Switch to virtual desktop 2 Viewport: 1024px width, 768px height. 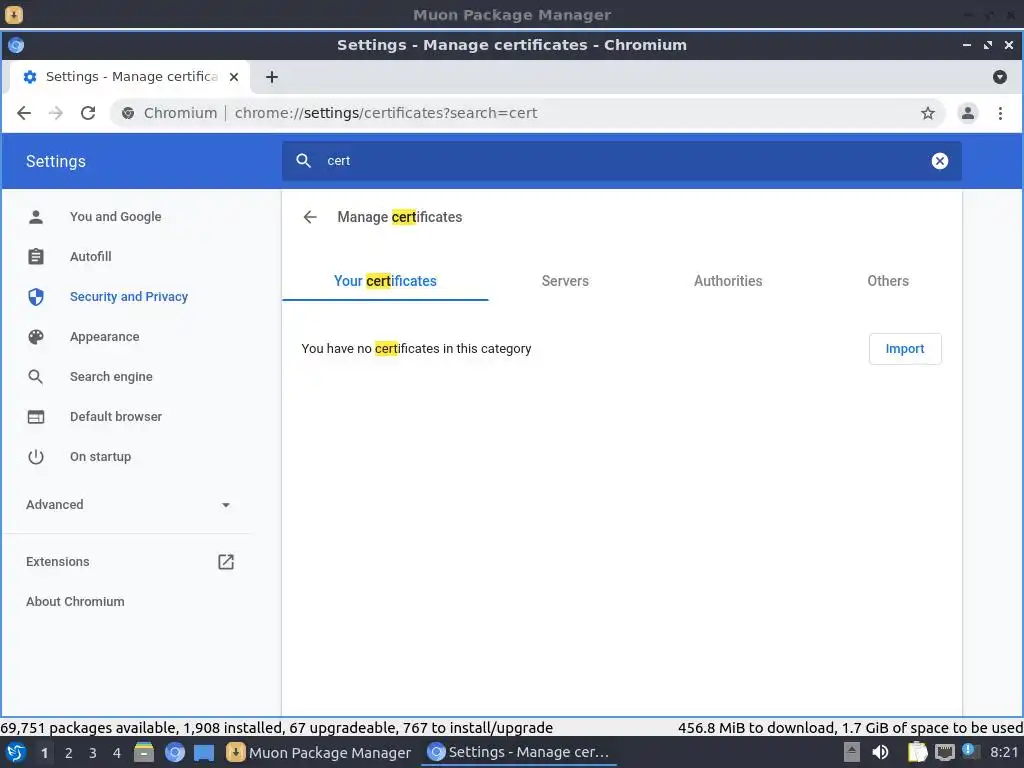[x=69, y=753]
